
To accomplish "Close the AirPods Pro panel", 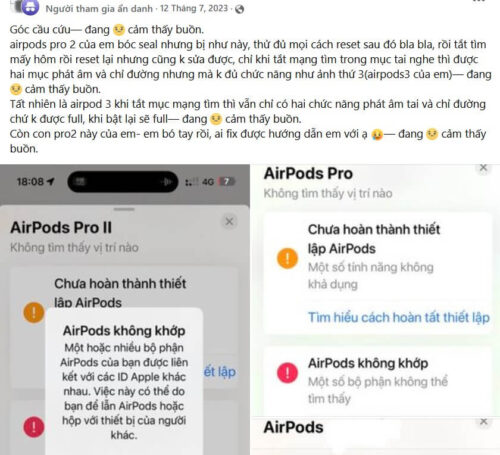I will click(x=483, y=167).
